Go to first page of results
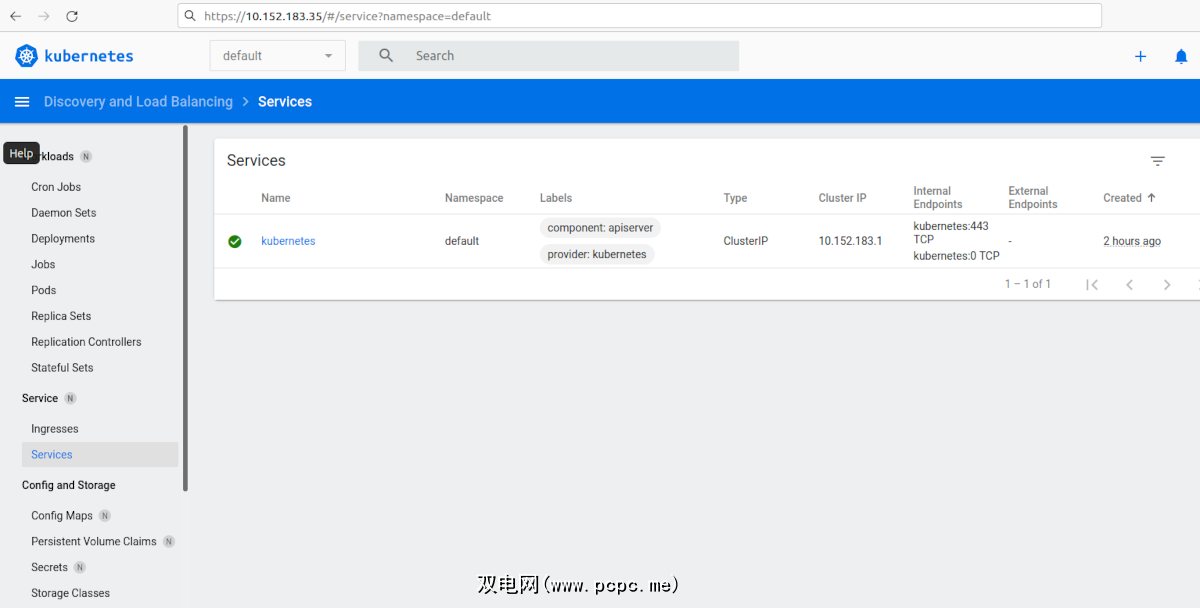The image size is (1200, 608). [1092, 285]
